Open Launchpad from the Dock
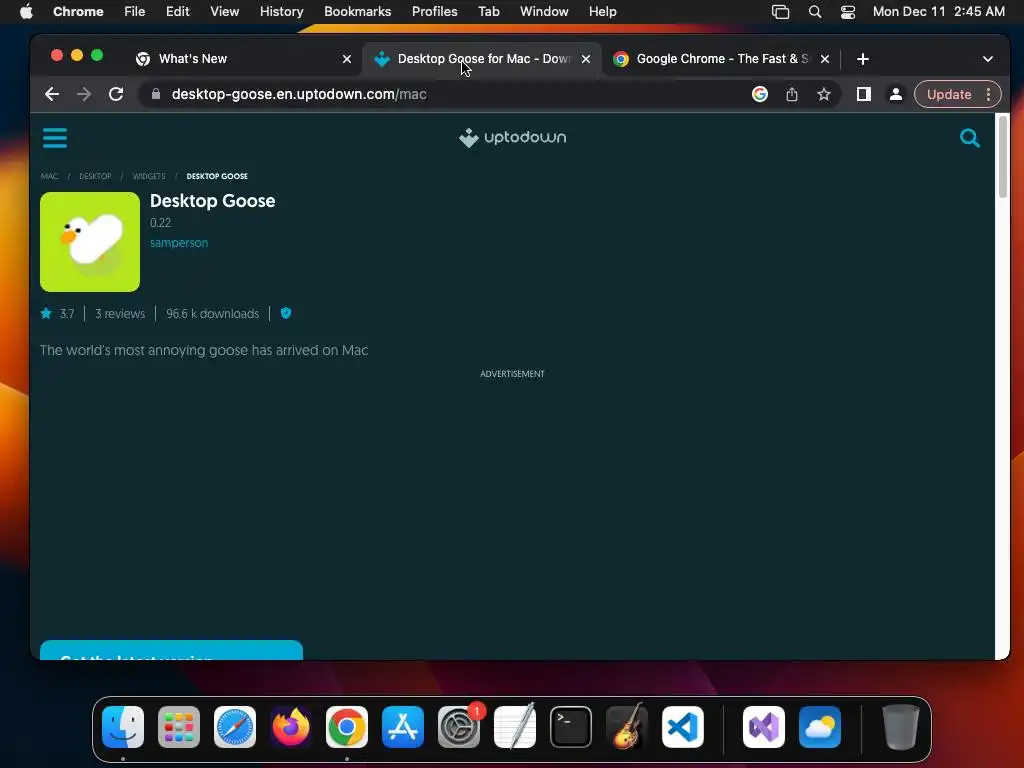This screenshot has height=768, width=1024. coord(179,727)
